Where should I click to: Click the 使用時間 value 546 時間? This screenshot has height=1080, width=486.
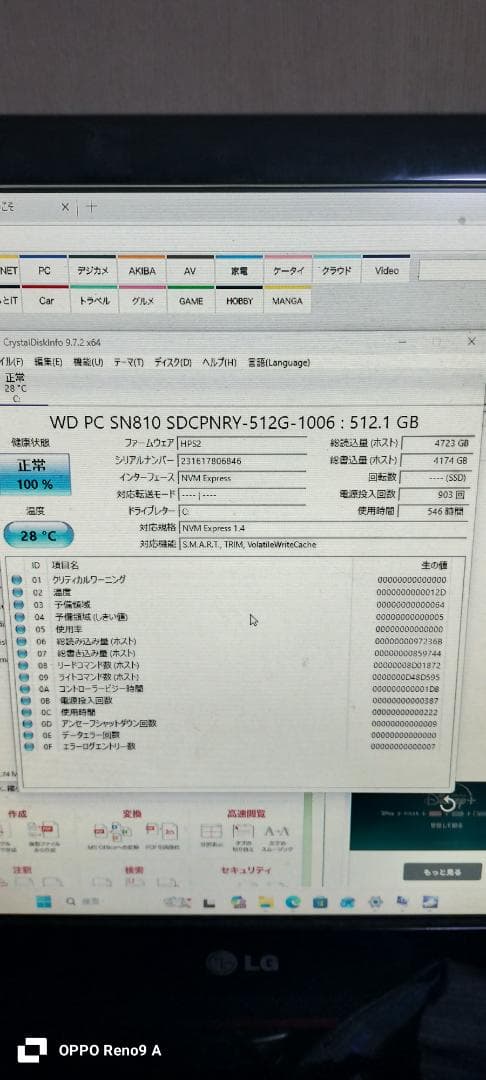click(434, 511)
